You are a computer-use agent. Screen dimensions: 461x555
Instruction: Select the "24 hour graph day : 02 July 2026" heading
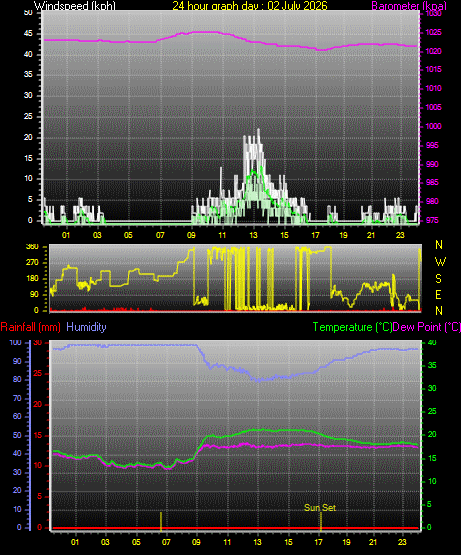point(250,6)
